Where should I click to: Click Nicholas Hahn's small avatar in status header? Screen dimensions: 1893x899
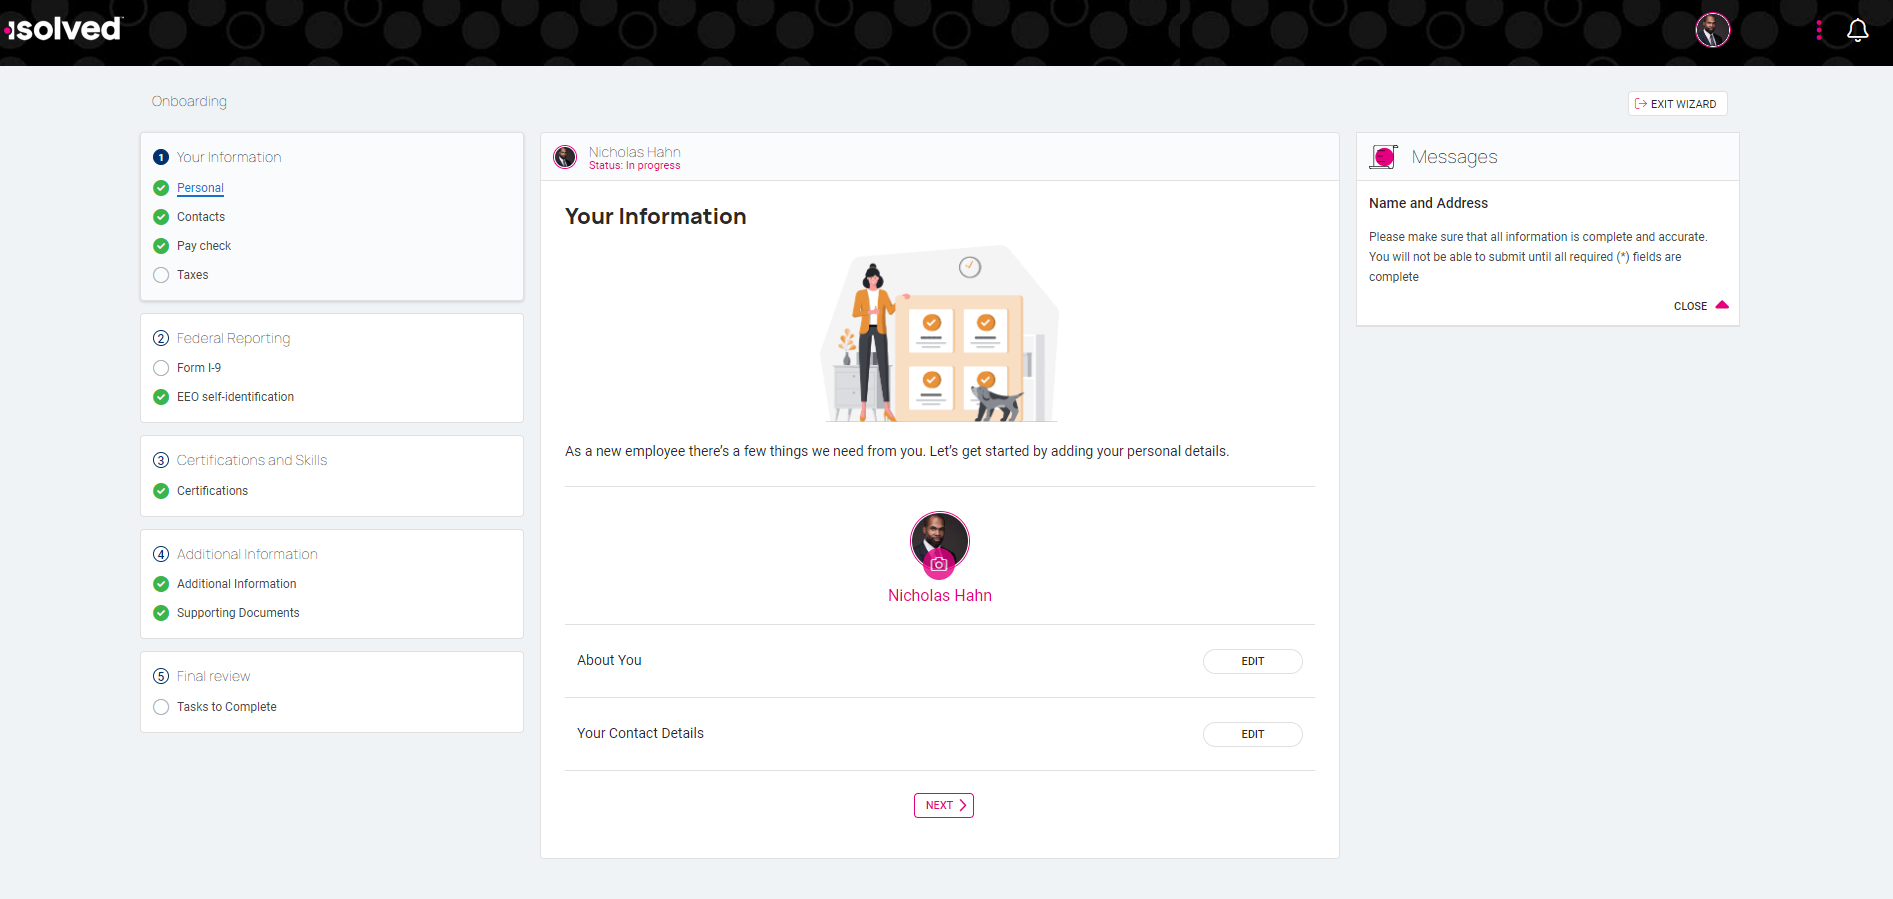pos(565,157)
